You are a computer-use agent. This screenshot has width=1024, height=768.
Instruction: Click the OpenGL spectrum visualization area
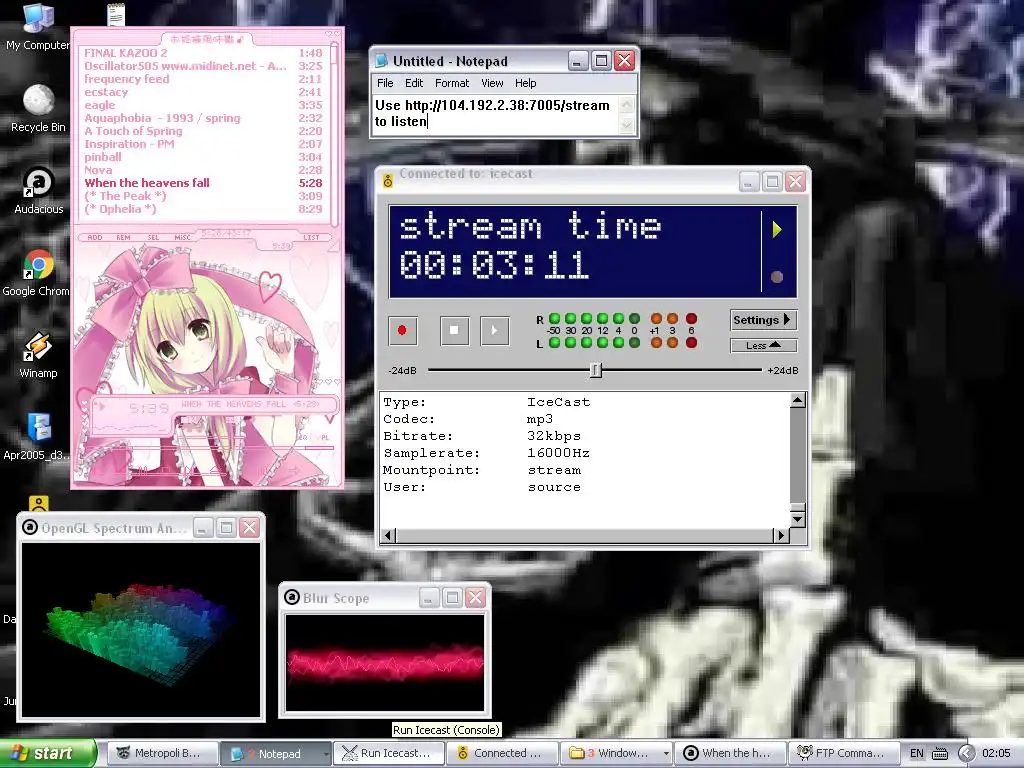[140, 630]
